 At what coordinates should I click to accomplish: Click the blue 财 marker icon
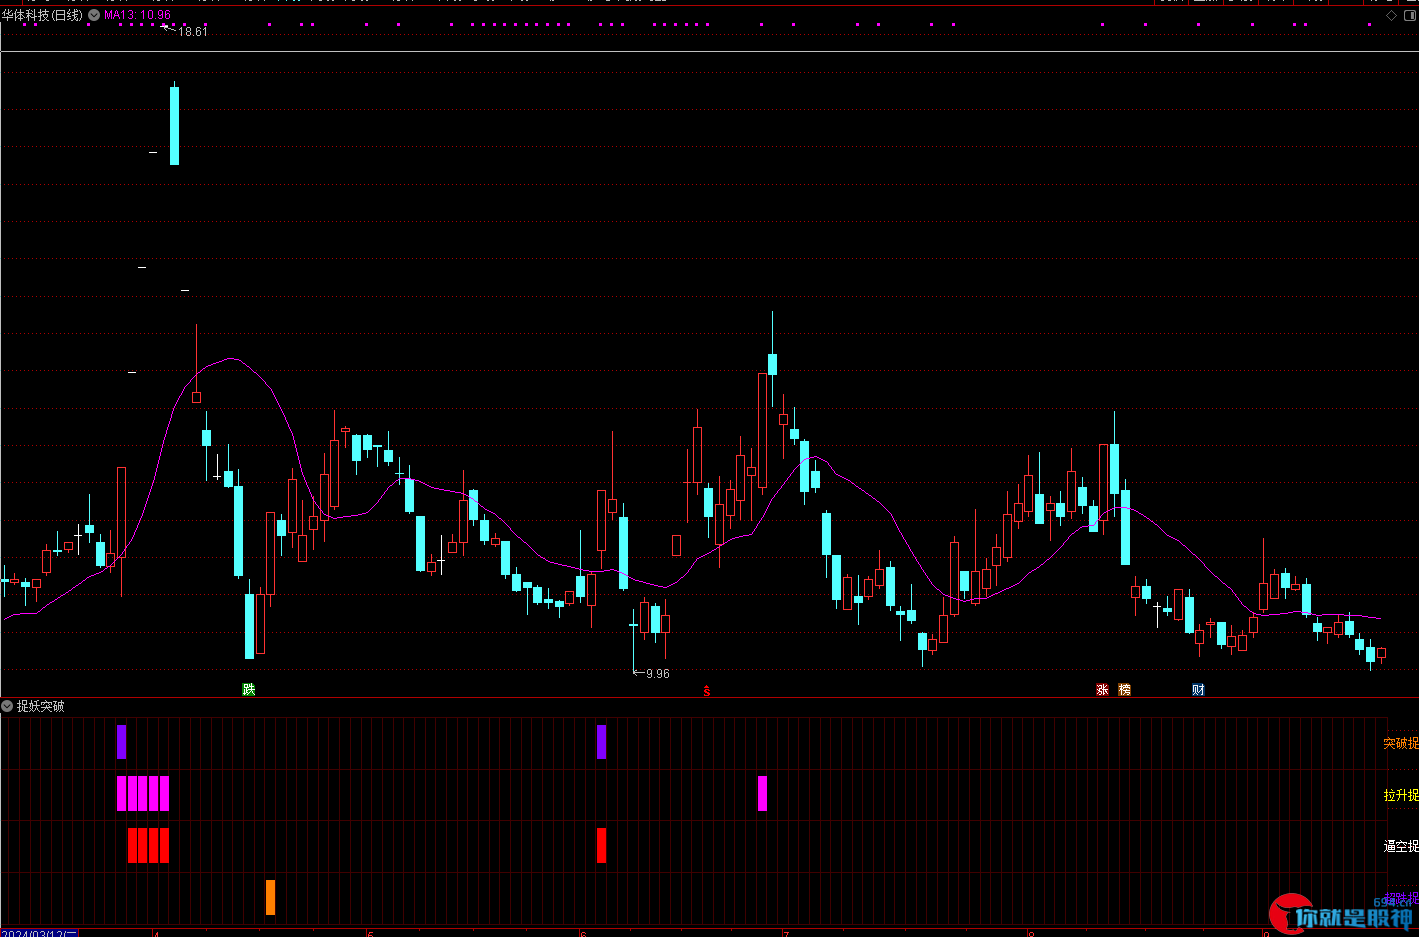coord(1199,690)
